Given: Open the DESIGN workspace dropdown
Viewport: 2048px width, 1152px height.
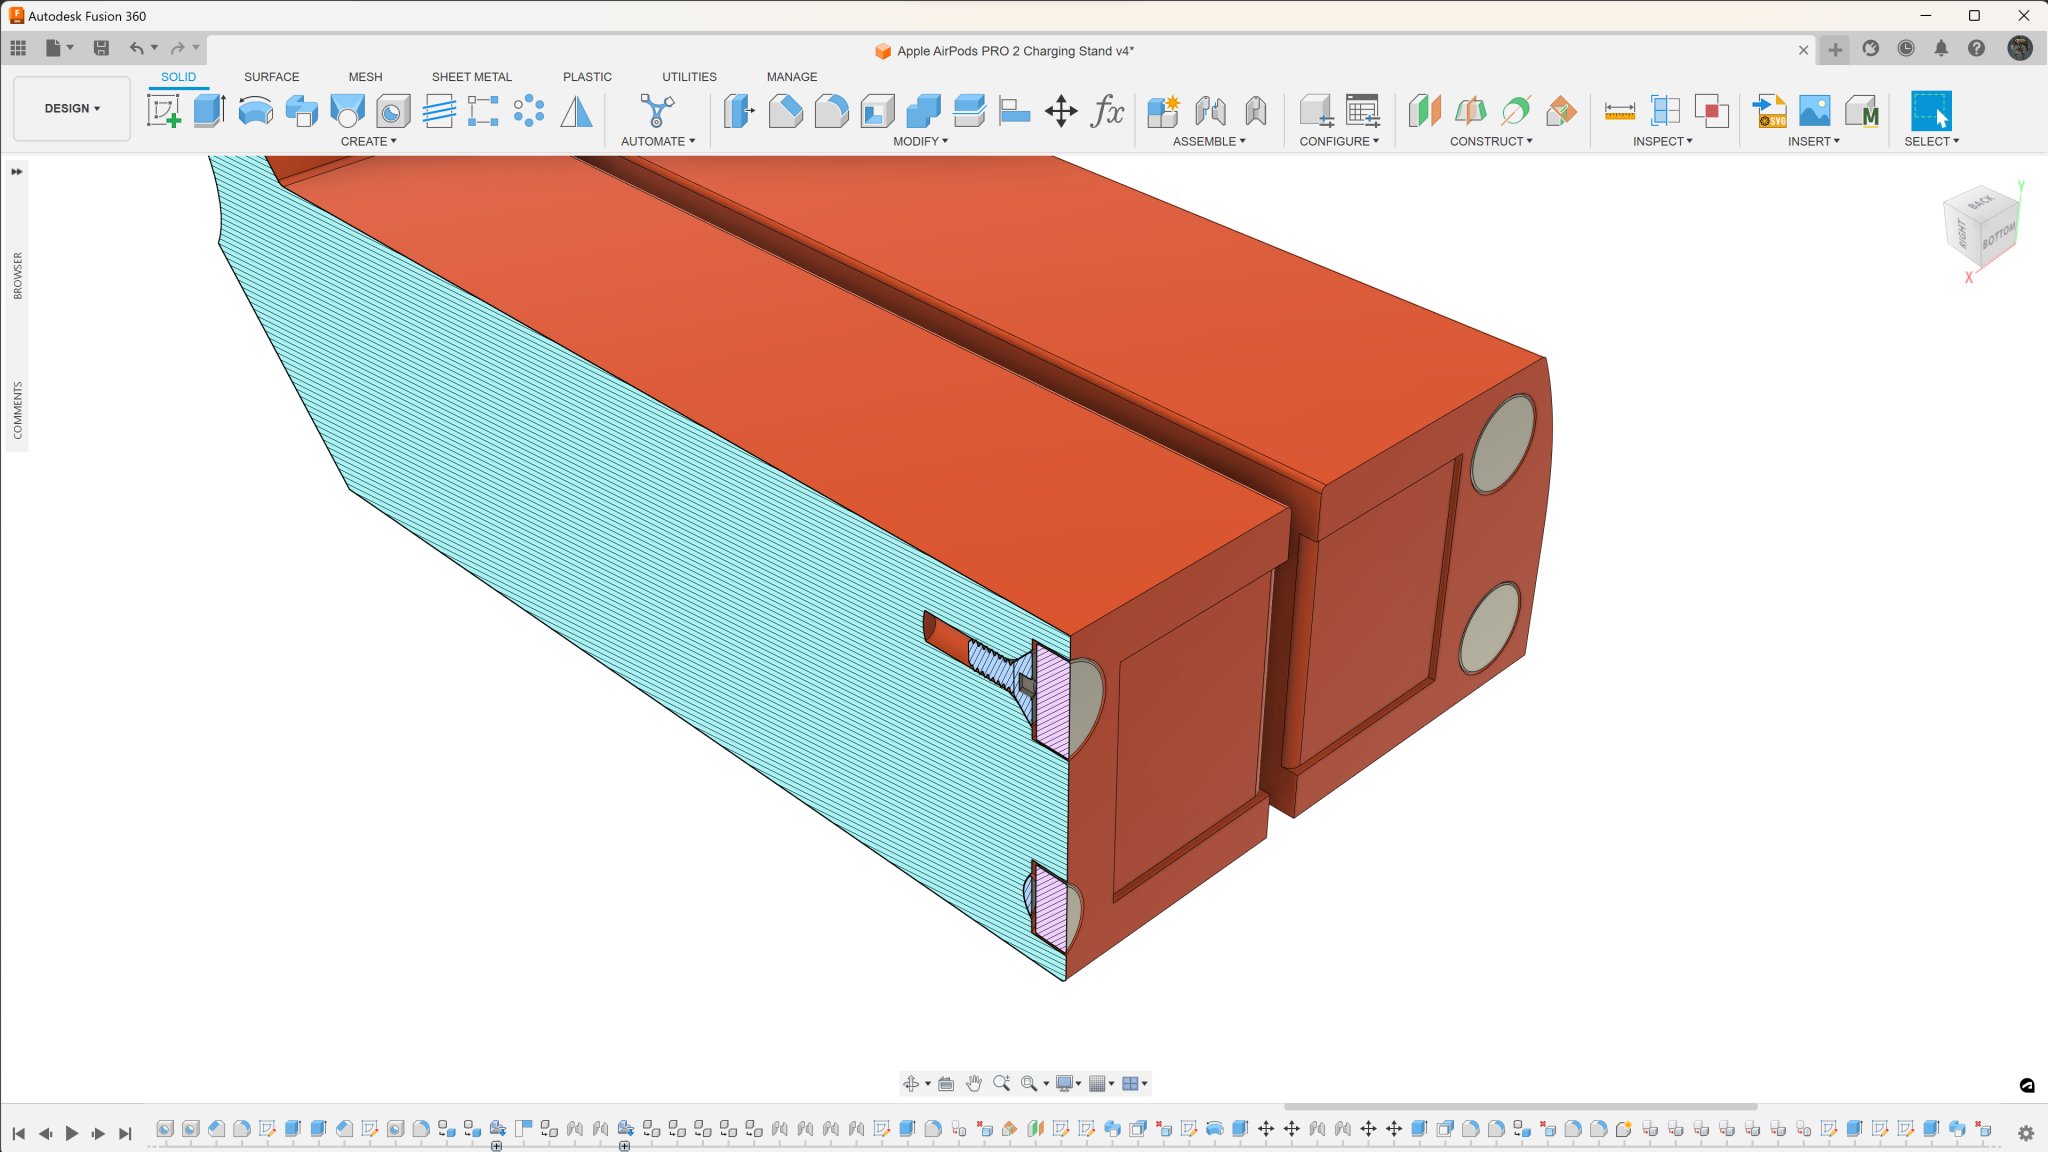Looking at the screenshot, I should coord(72,108).
